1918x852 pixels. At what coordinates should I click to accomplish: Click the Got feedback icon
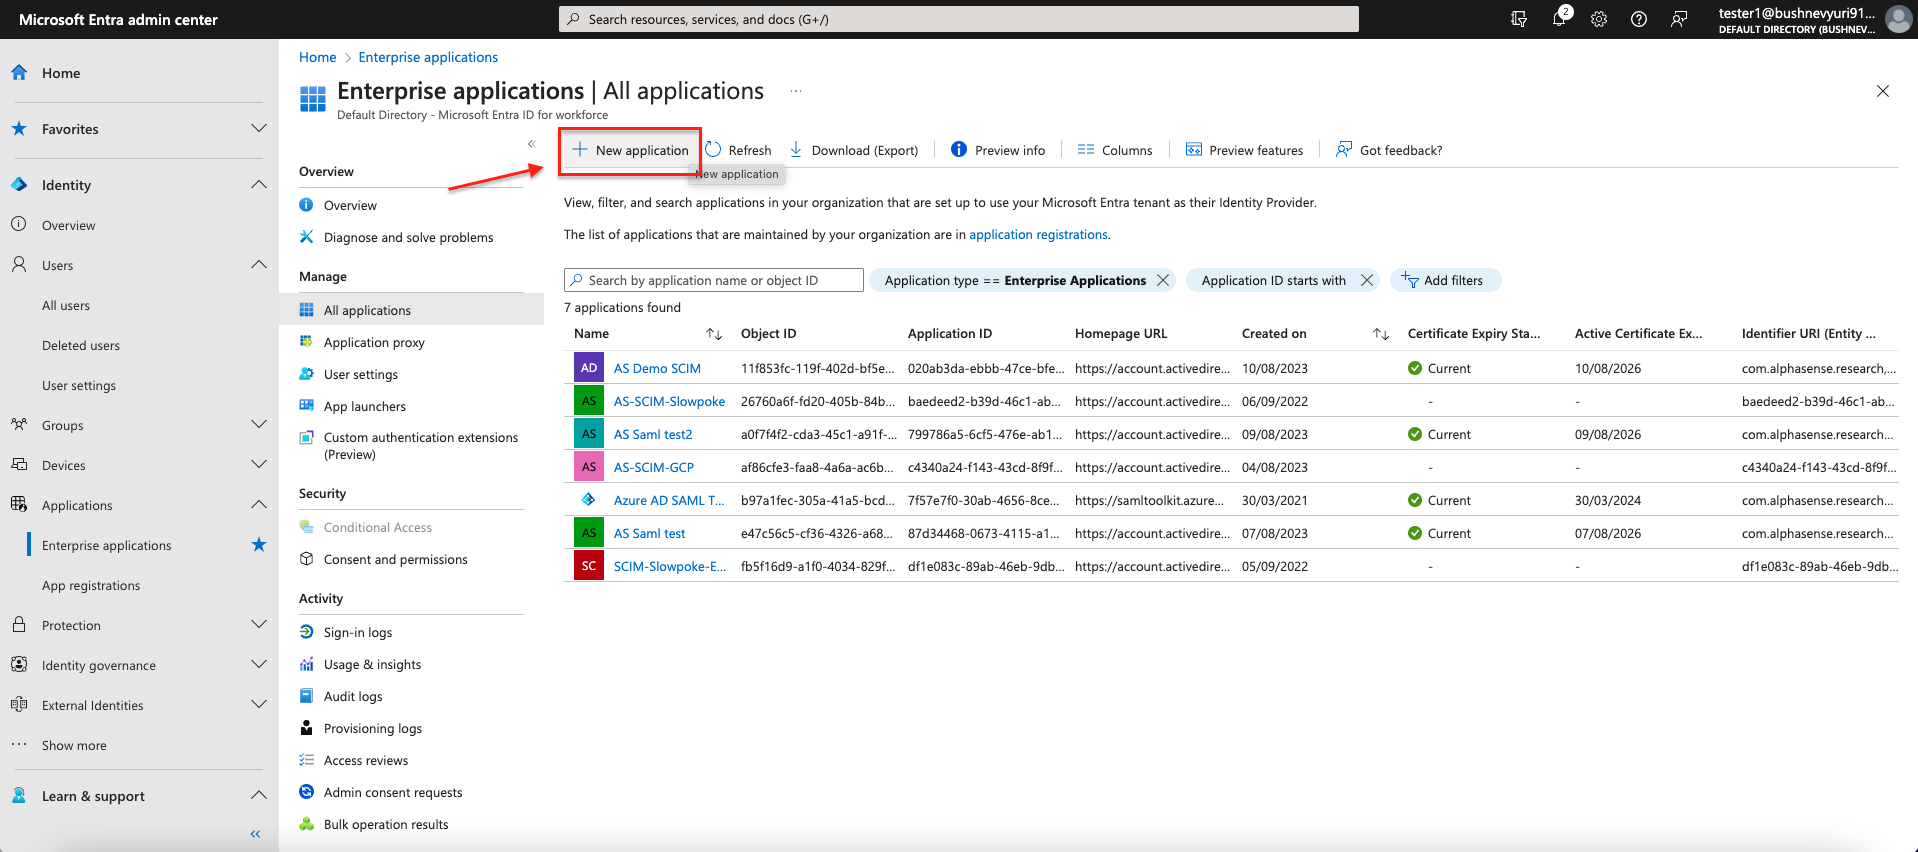click(x=1344, y=150)
